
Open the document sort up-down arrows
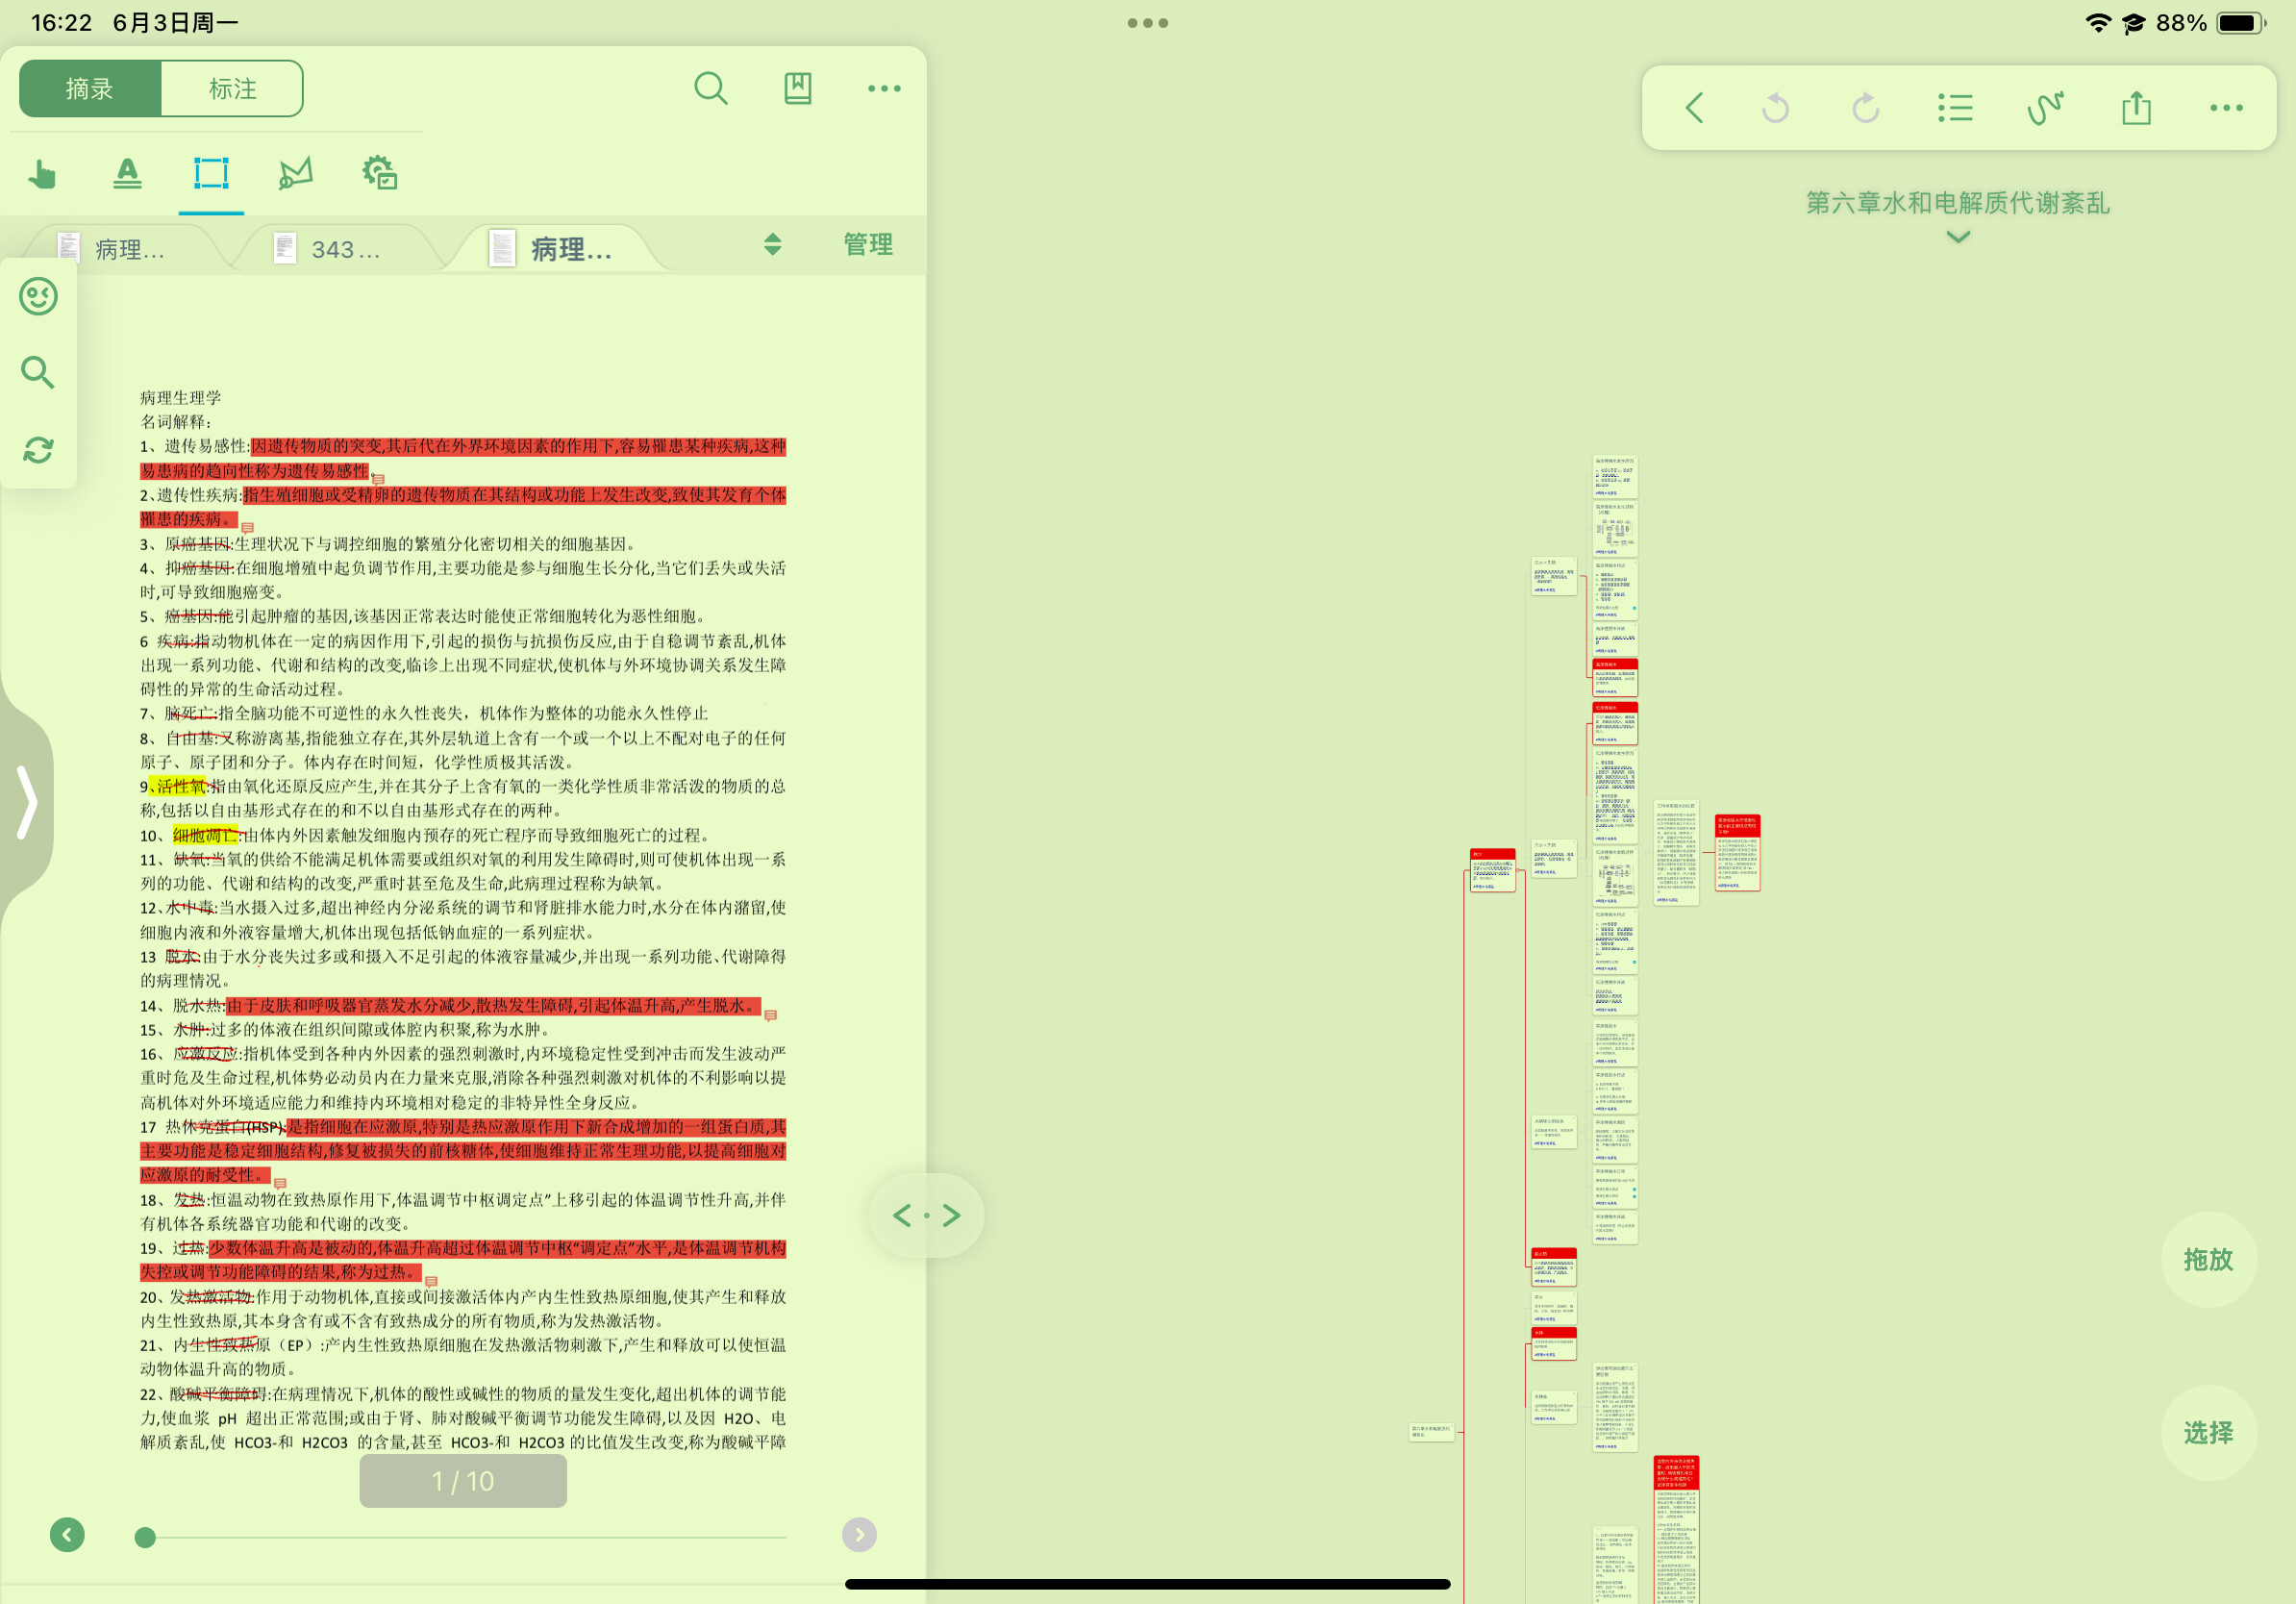pos(772,244)
